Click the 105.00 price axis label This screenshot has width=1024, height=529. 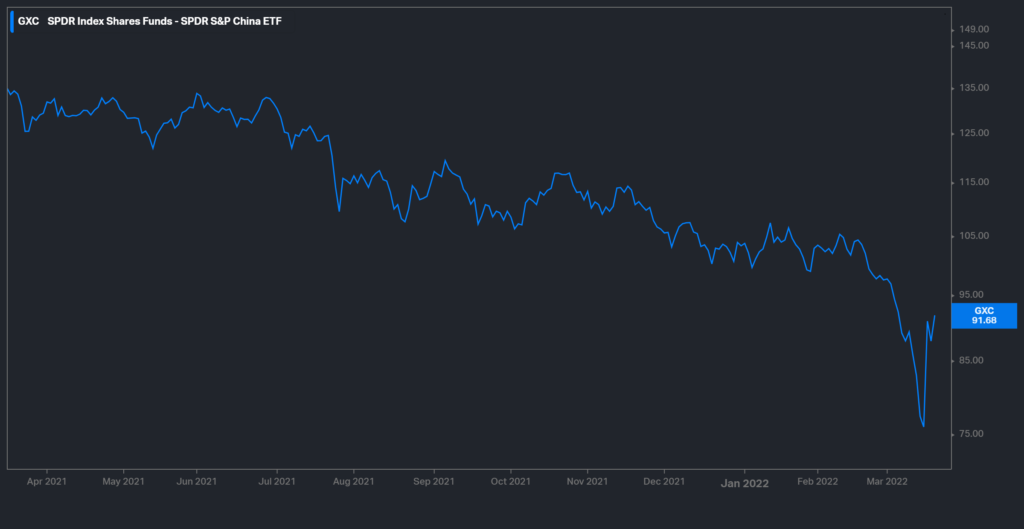pyautogui.click(x=976, y=236)
